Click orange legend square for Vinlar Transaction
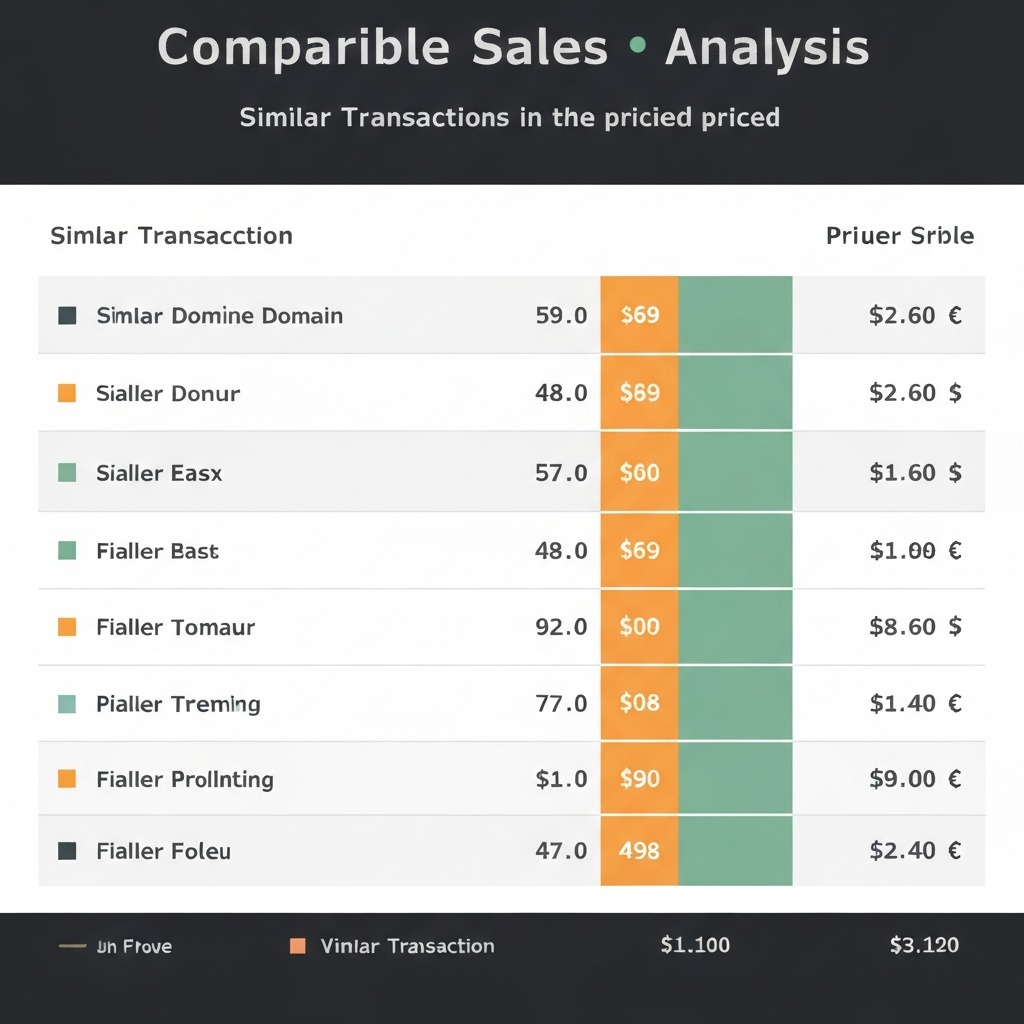Screen dimensions: 1024x1024 tap(297, 946)
